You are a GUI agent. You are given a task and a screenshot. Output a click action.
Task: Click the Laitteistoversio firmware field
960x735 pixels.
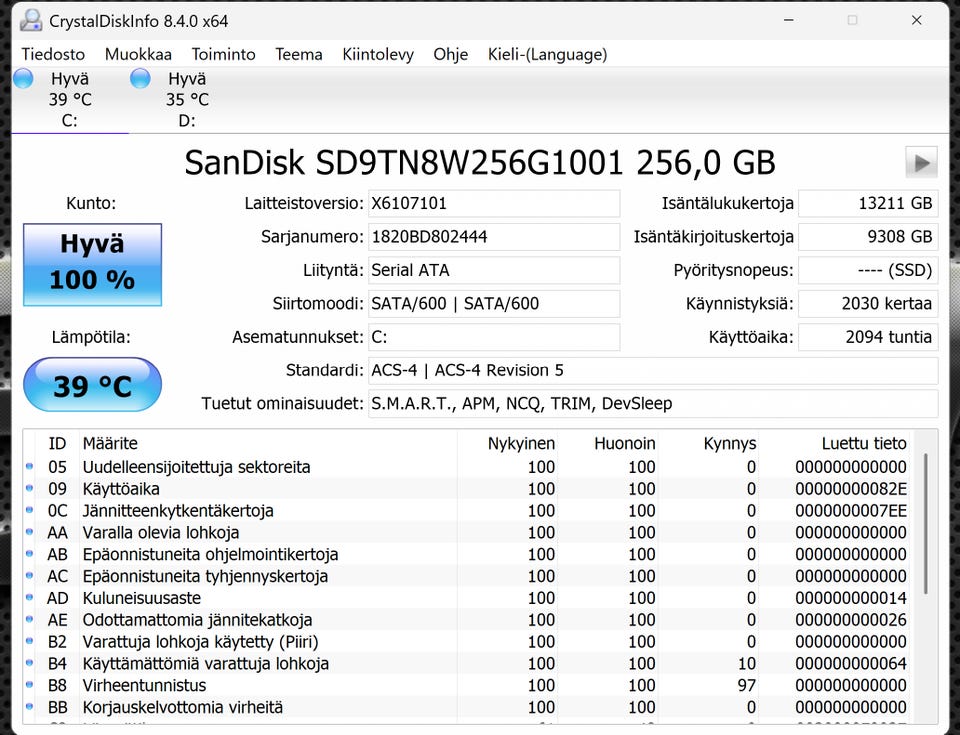(493, 203)
